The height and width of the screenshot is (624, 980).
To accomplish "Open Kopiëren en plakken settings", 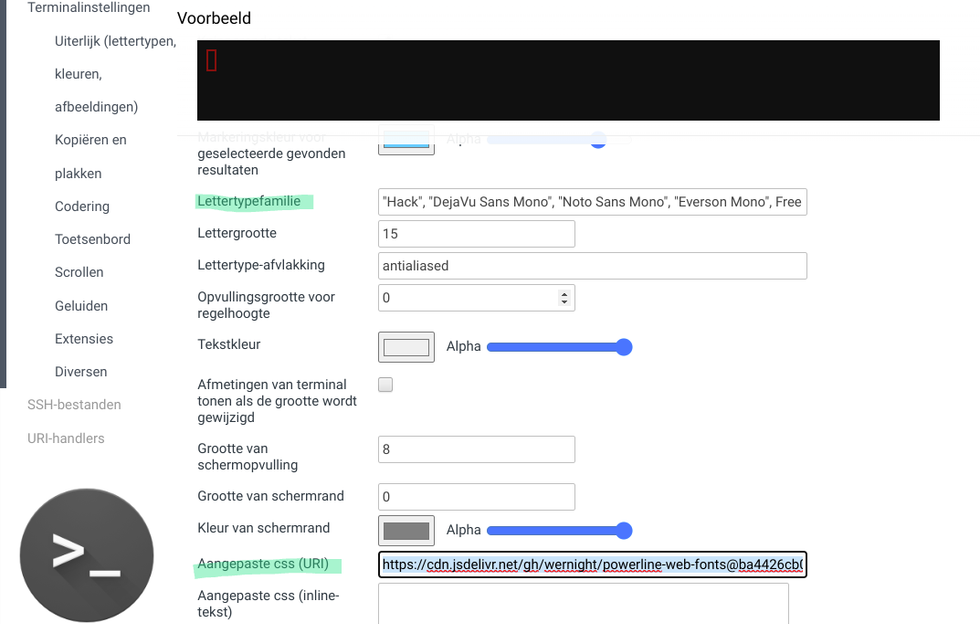I will pos(91,156).
